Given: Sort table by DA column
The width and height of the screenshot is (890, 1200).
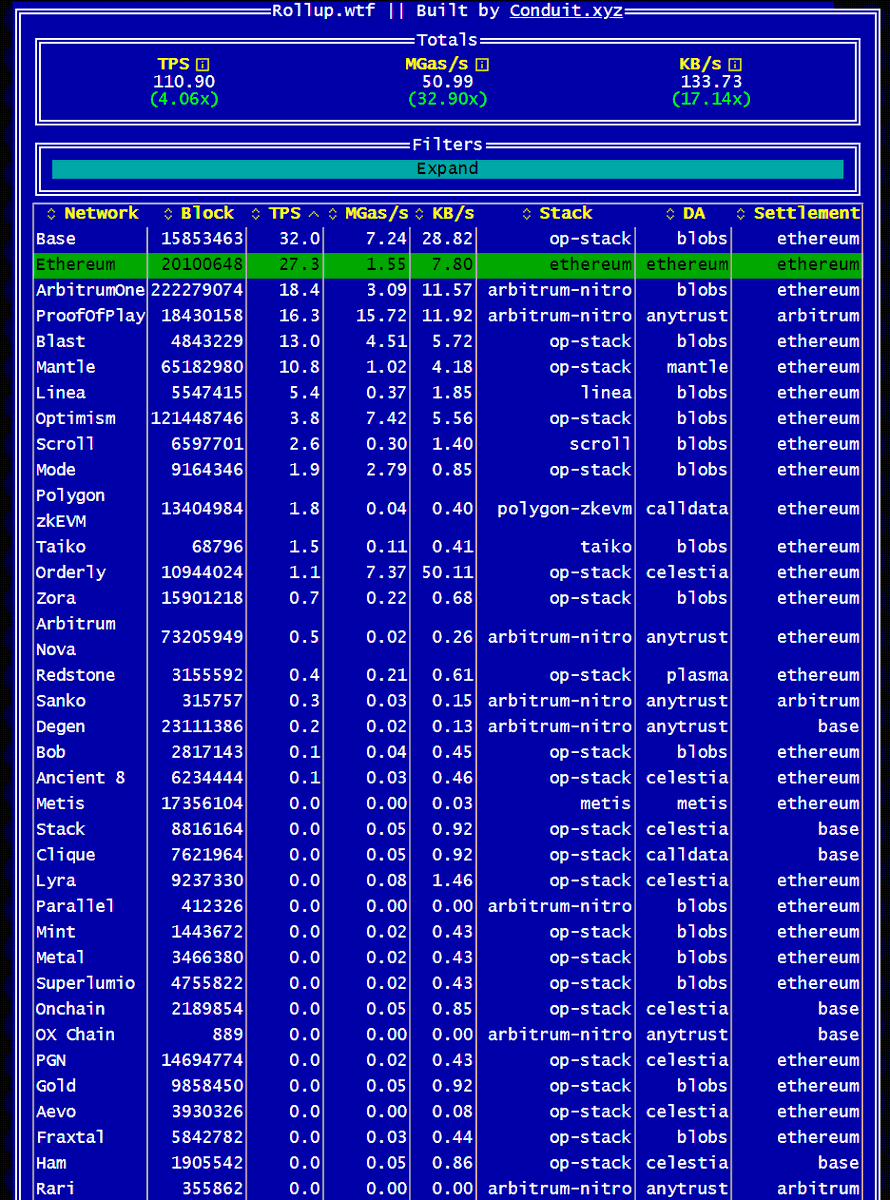Looking at the screenshot, I should pos(684,213).
